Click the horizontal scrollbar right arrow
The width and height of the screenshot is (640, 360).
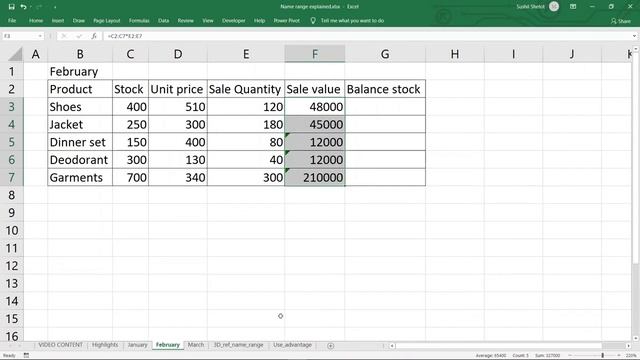pos(629,346)
